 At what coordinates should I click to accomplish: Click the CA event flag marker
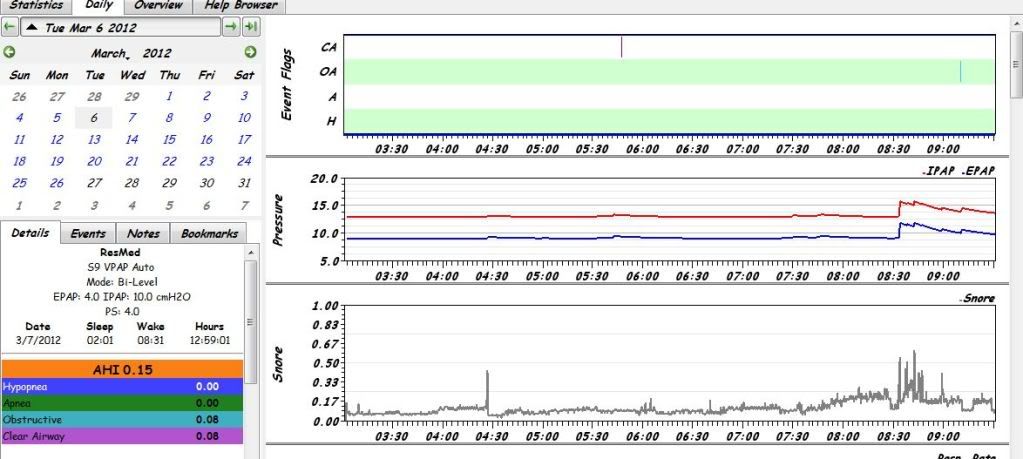tap(622, 46)
